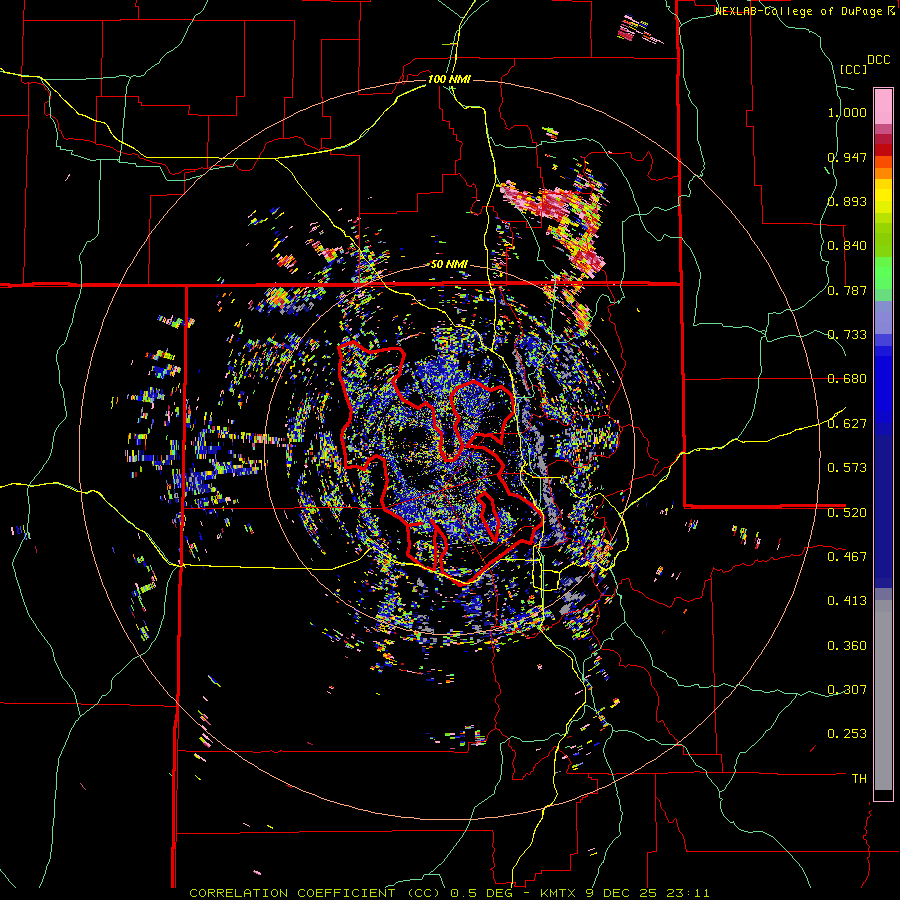This screenshot has height=900, width=900.
Task: Click the 0.627 legend value
Action: coord(847,424)
